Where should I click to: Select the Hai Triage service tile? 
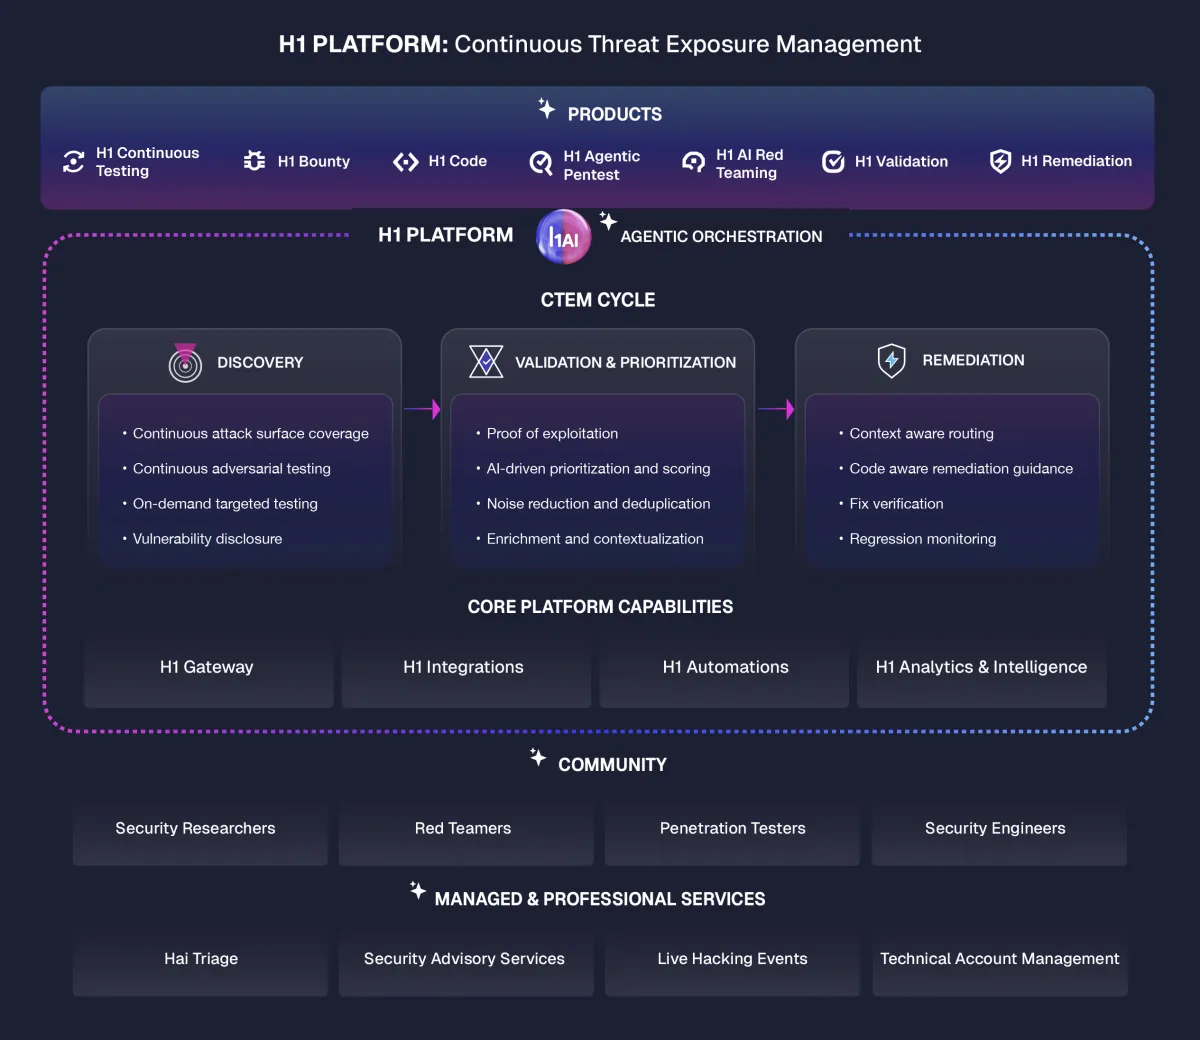click(200, 960)
